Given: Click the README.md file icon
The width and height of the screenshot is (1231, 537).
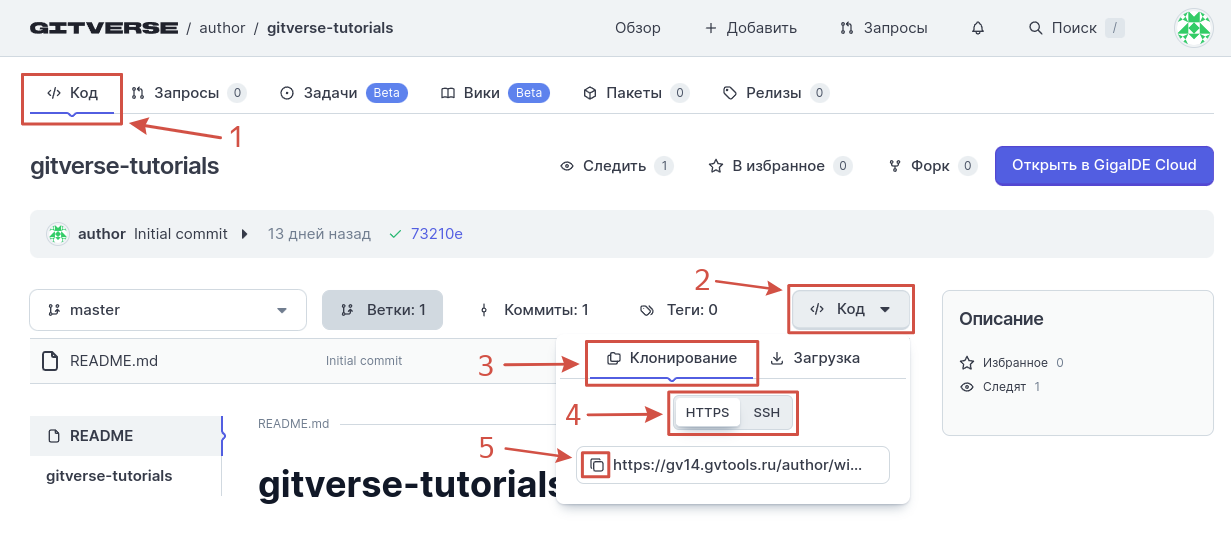Looking at the screenshot, I should (50, 361).
